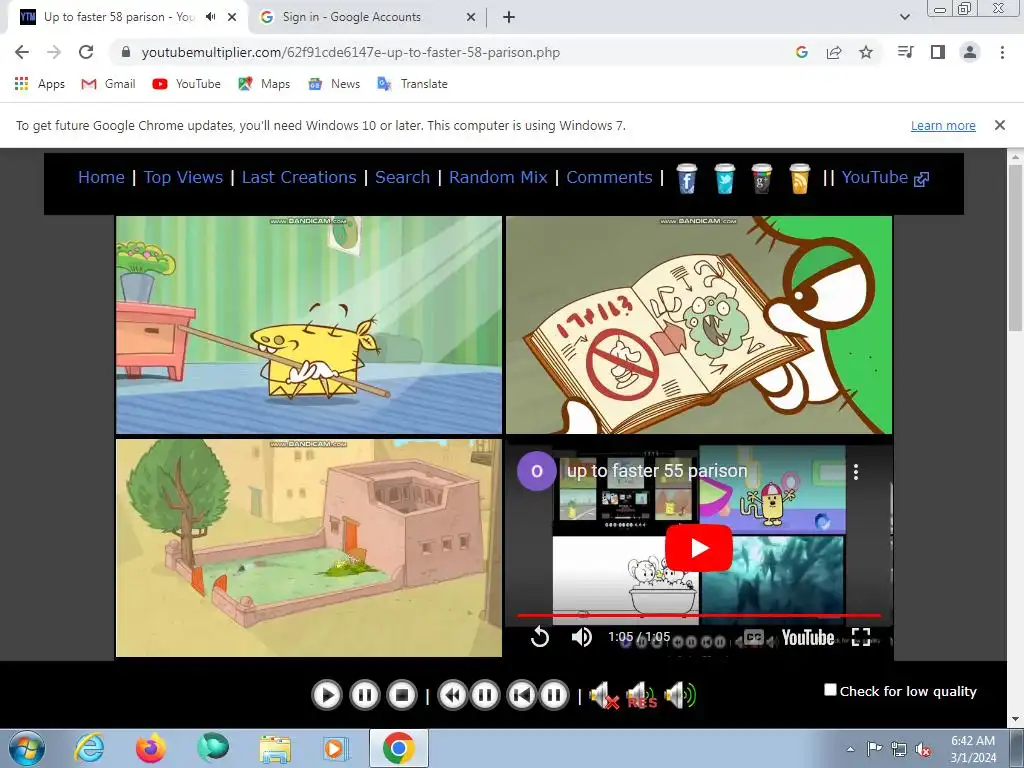Viewport: 1024px width, 768px height.
Task: Open the Search link in site menu
Action: click(x=402, y=177)
